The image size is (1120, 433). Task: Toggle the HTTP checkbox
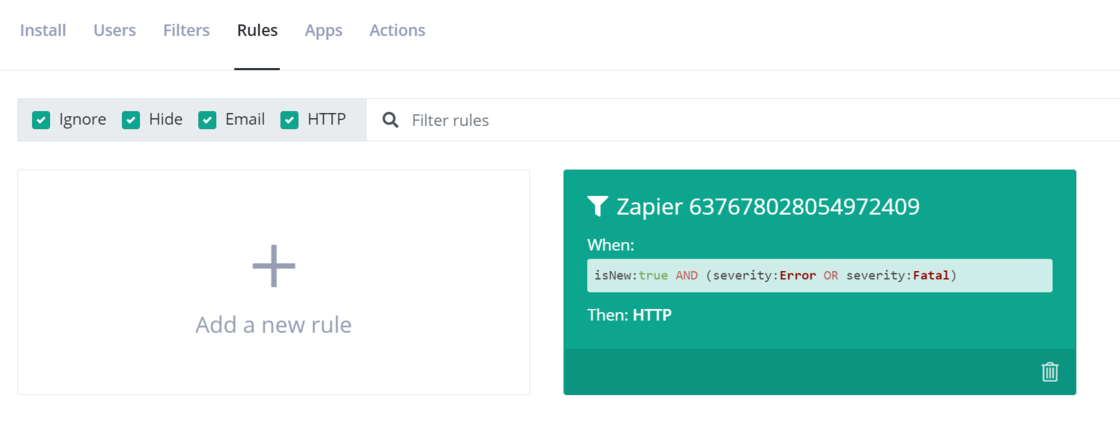[x=289, y=120]
